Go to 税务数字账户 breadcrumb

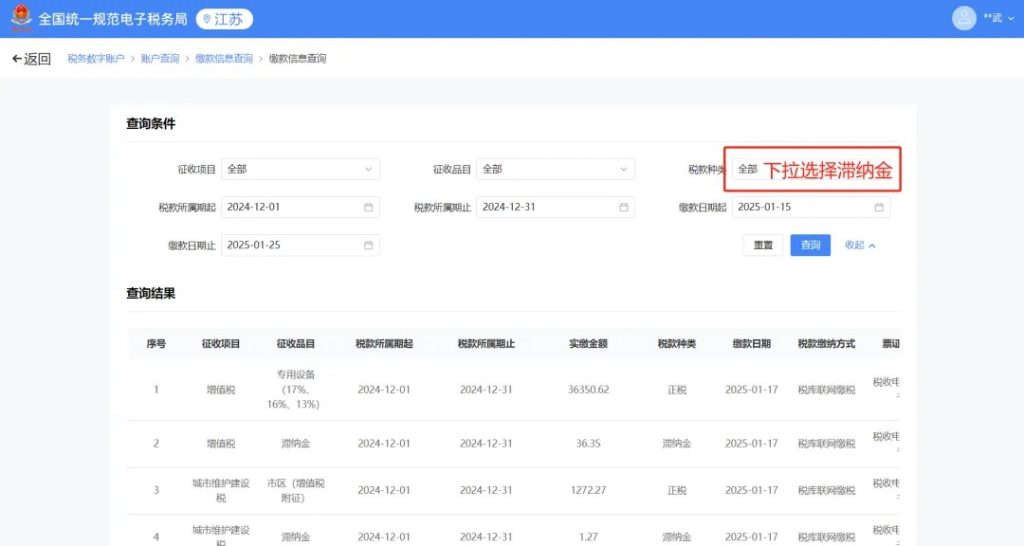(96, 59)
